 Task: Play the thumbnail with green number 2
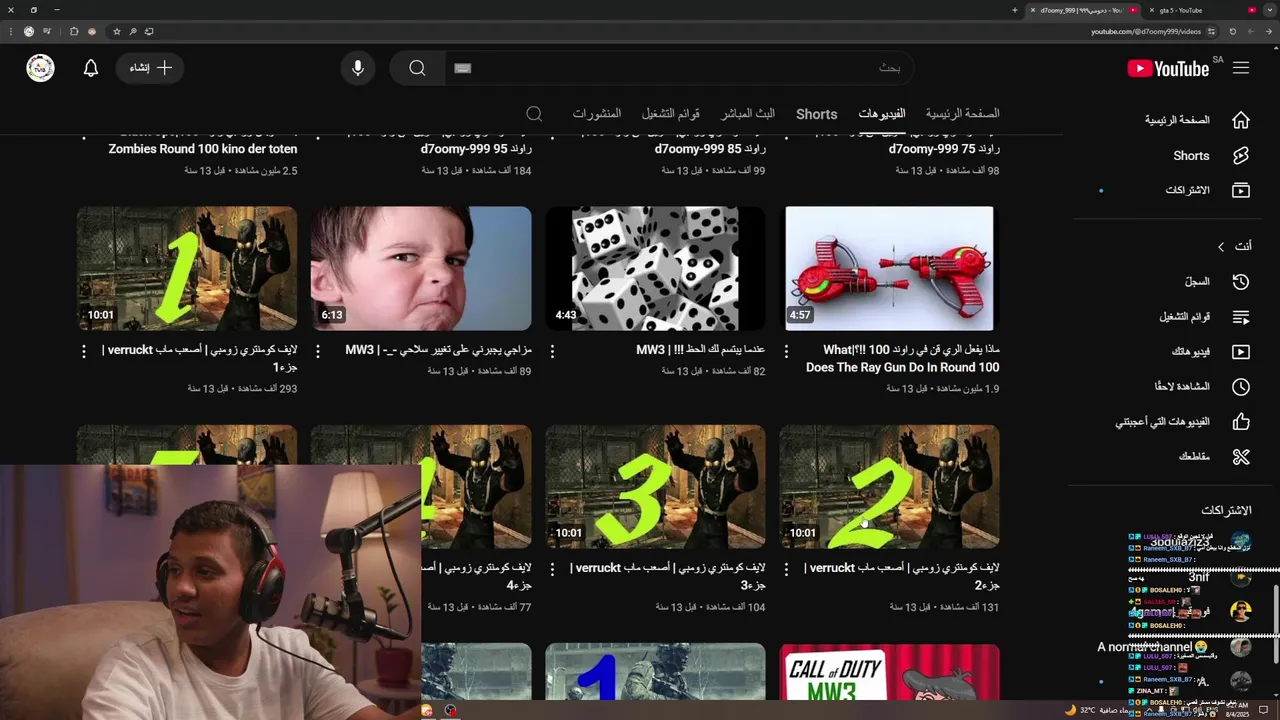(889, 487)
